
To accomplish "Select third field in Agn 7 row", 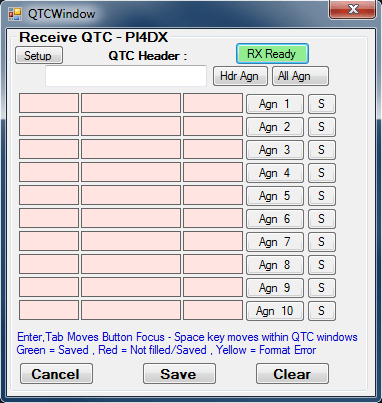I will coord(213,241).
